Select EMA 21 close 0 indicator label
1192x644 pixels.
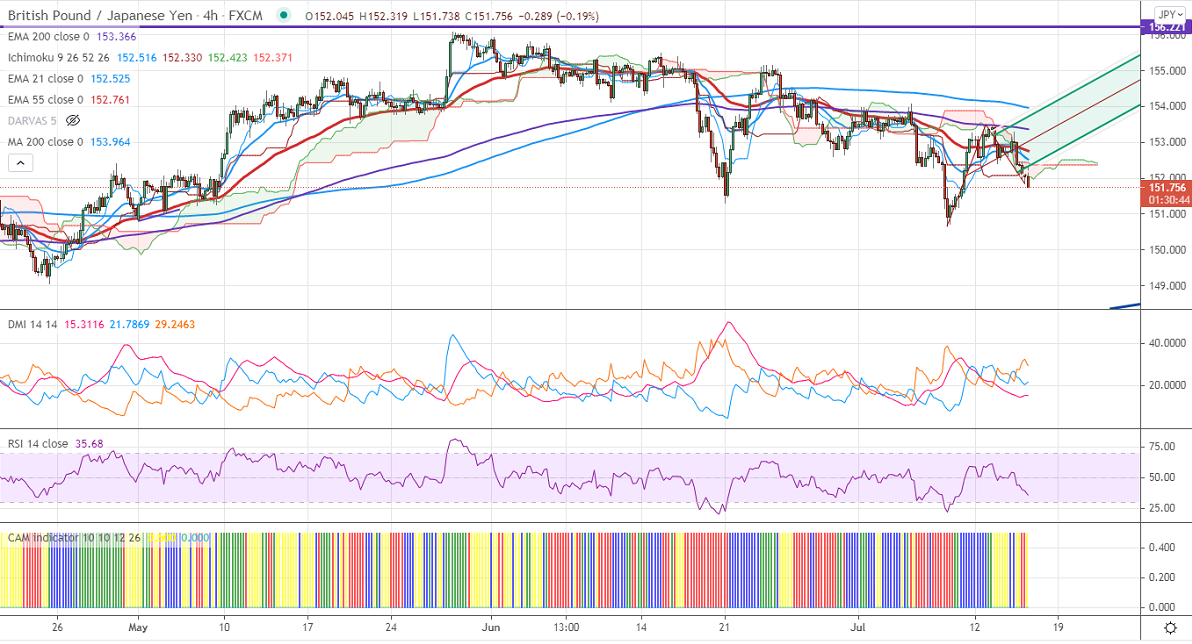point(46,79)
